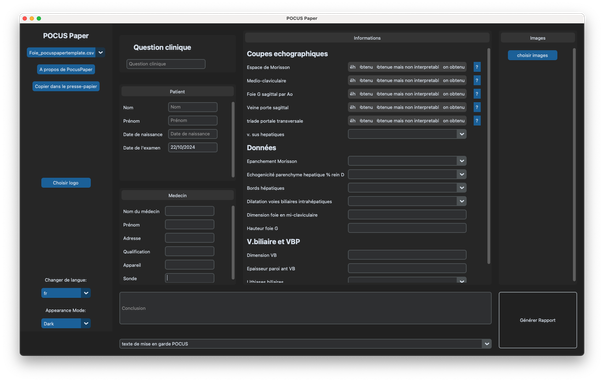
Task: Open help for Foie G sagittal par Ao
Action: click(477, 94)
